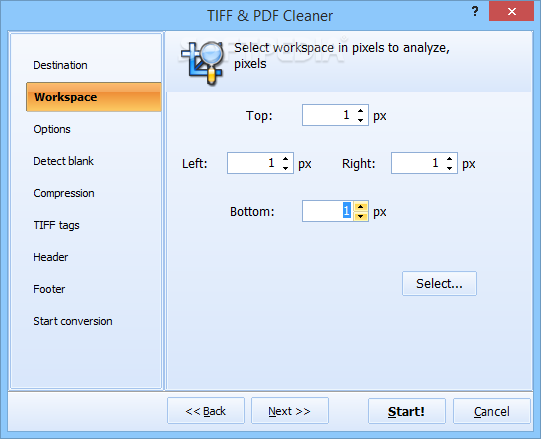Image resolution: width=541 pixels, height=439 pixels.
Task: Advance with the Next >> button
Action: (x=290, y=411)
